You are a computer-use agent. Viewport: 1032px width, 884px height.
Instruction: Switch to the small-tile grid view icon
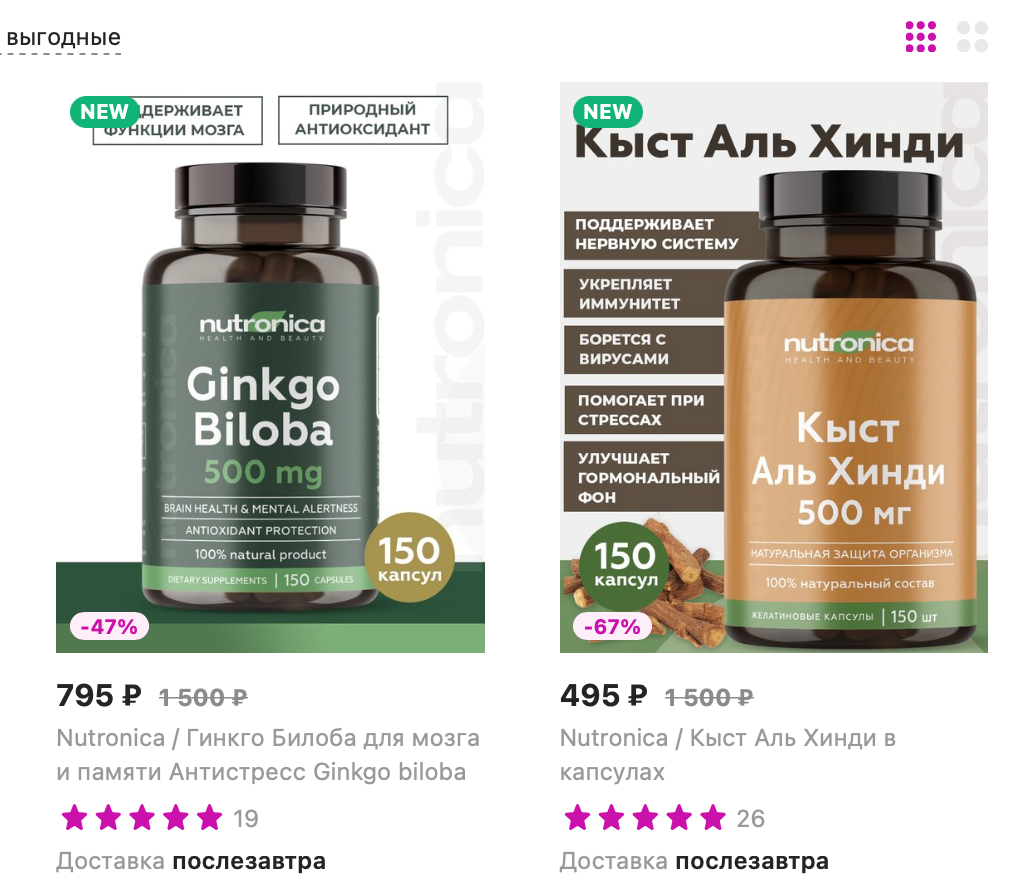(921, 37)
